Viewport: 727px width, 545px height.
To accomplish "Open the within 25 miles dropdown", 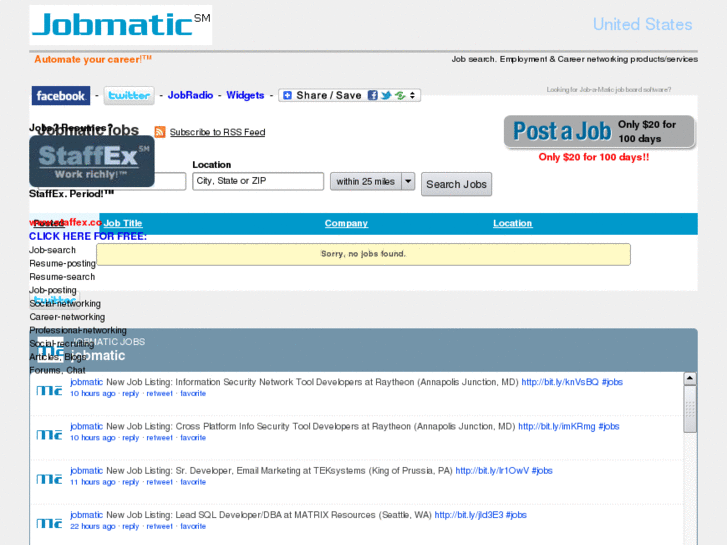I will pos(372,181).
